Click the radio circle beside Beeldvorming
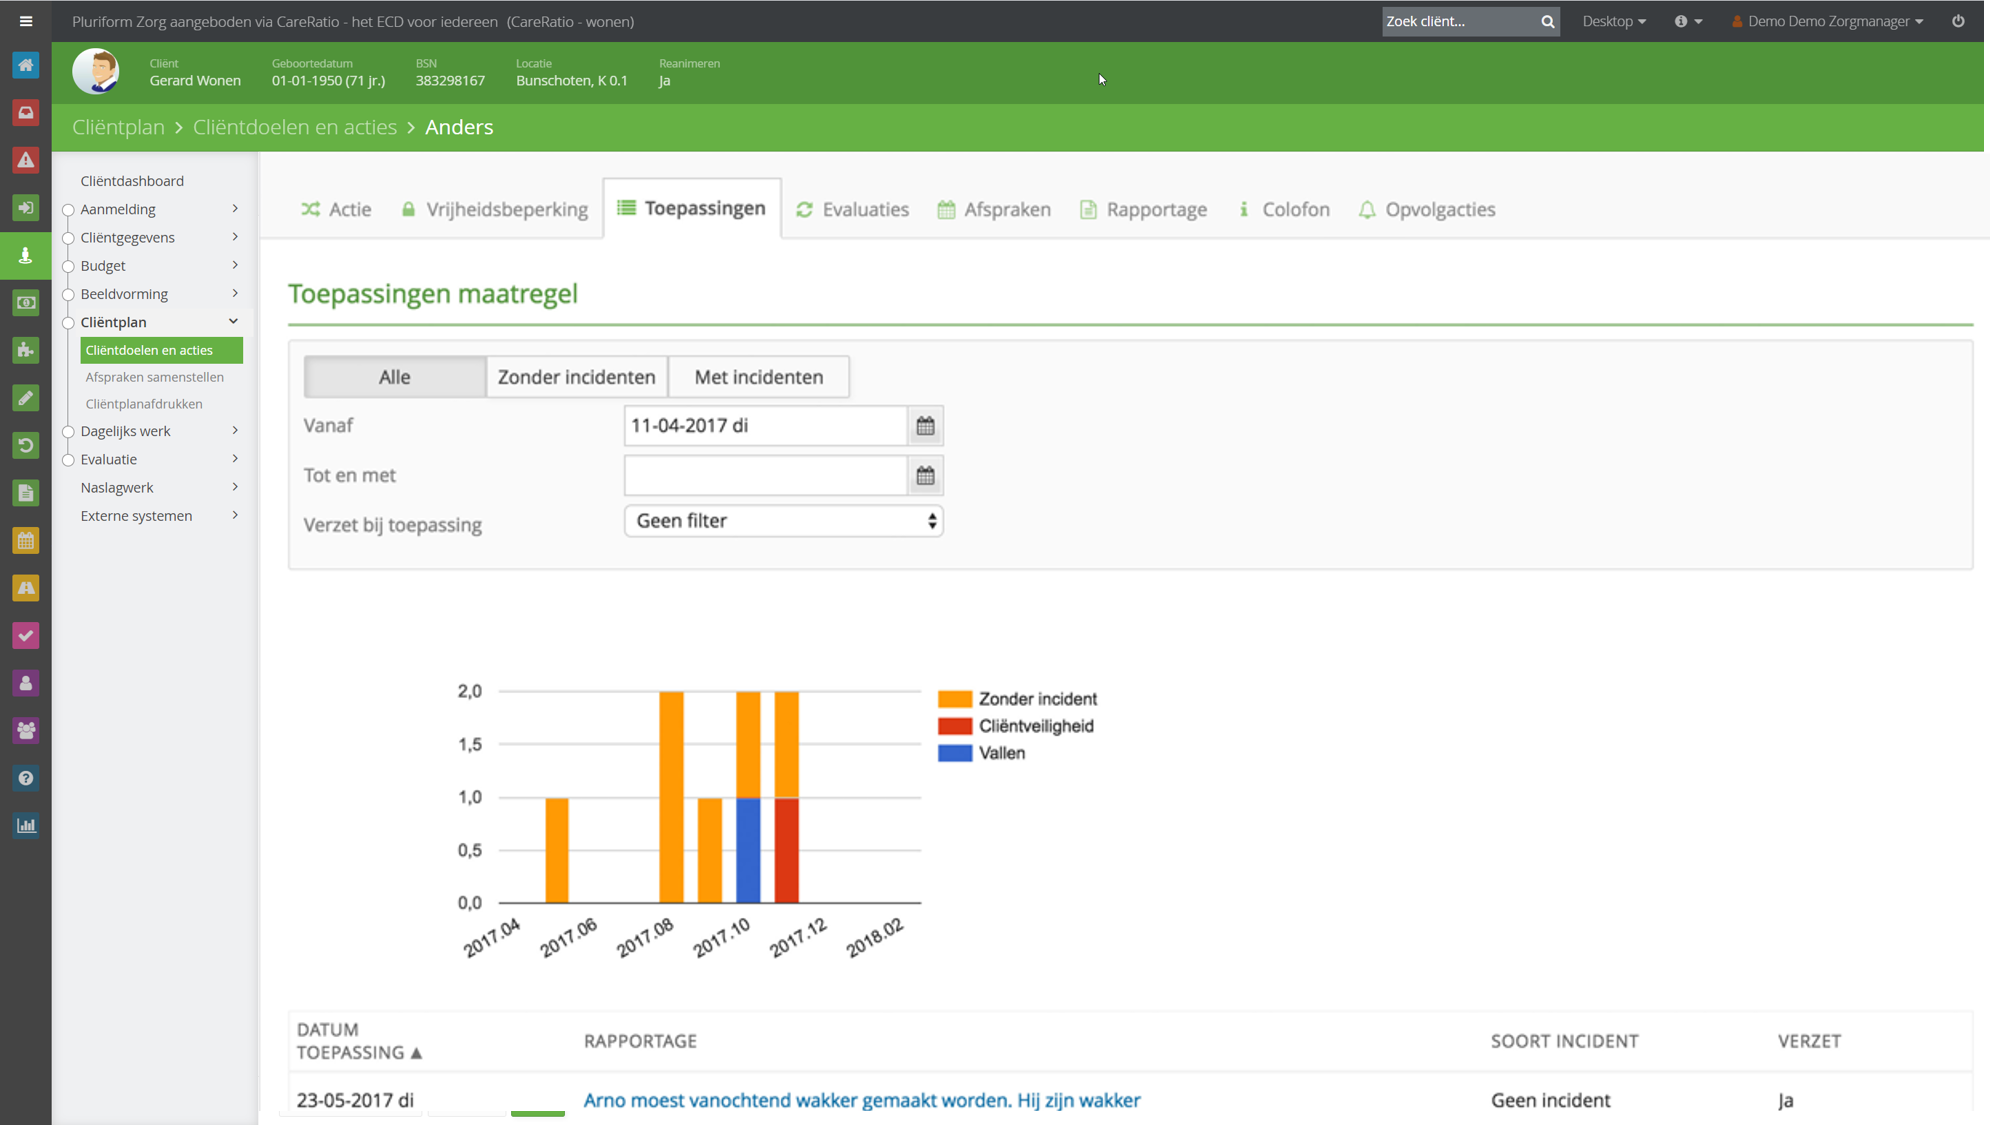The width and height of the screenshot is (1990, 1125). click(x=69, y=295)
